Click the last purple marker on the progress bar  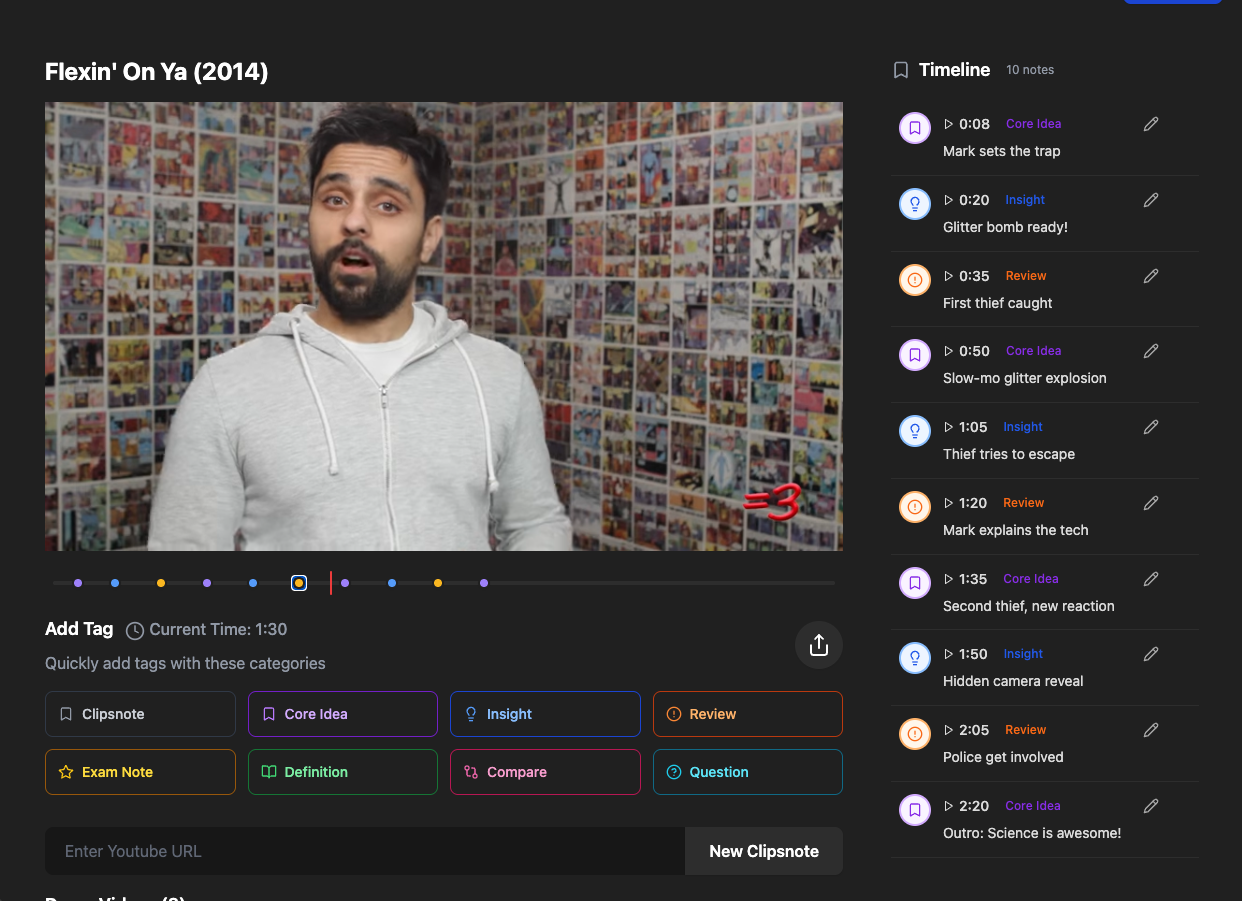(x=484, y=583)
